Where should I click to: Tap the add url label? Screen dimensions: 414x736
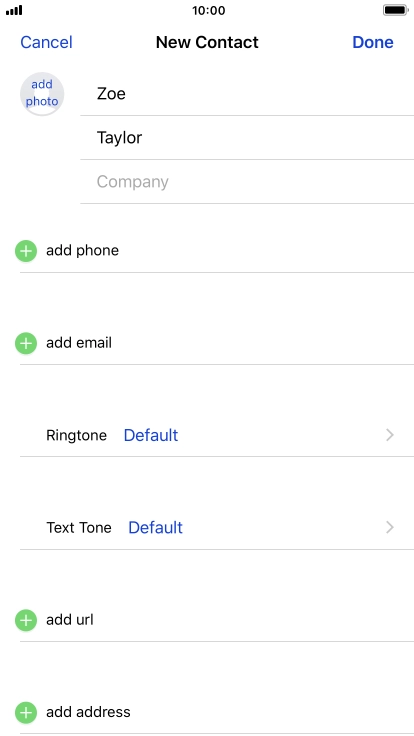pyautogui.click(x=69, y=620)
